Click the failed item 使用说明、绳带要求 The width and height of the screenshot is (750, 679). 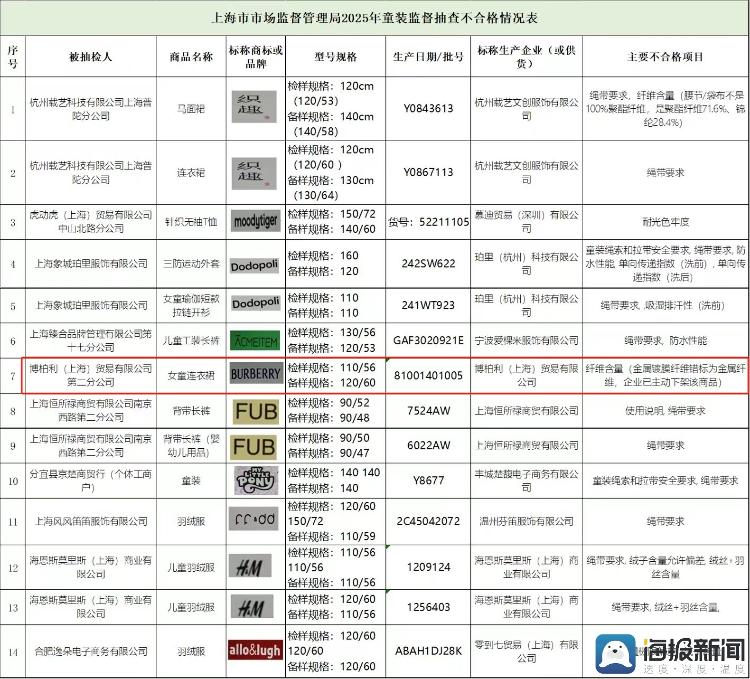tap(665, 410)
